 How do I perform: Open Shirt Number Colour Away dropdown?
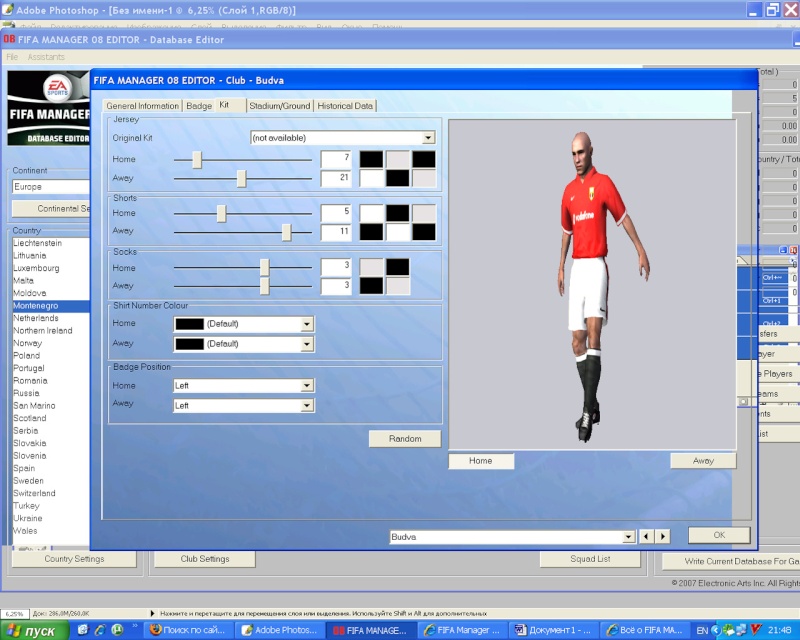coord(307,344)
